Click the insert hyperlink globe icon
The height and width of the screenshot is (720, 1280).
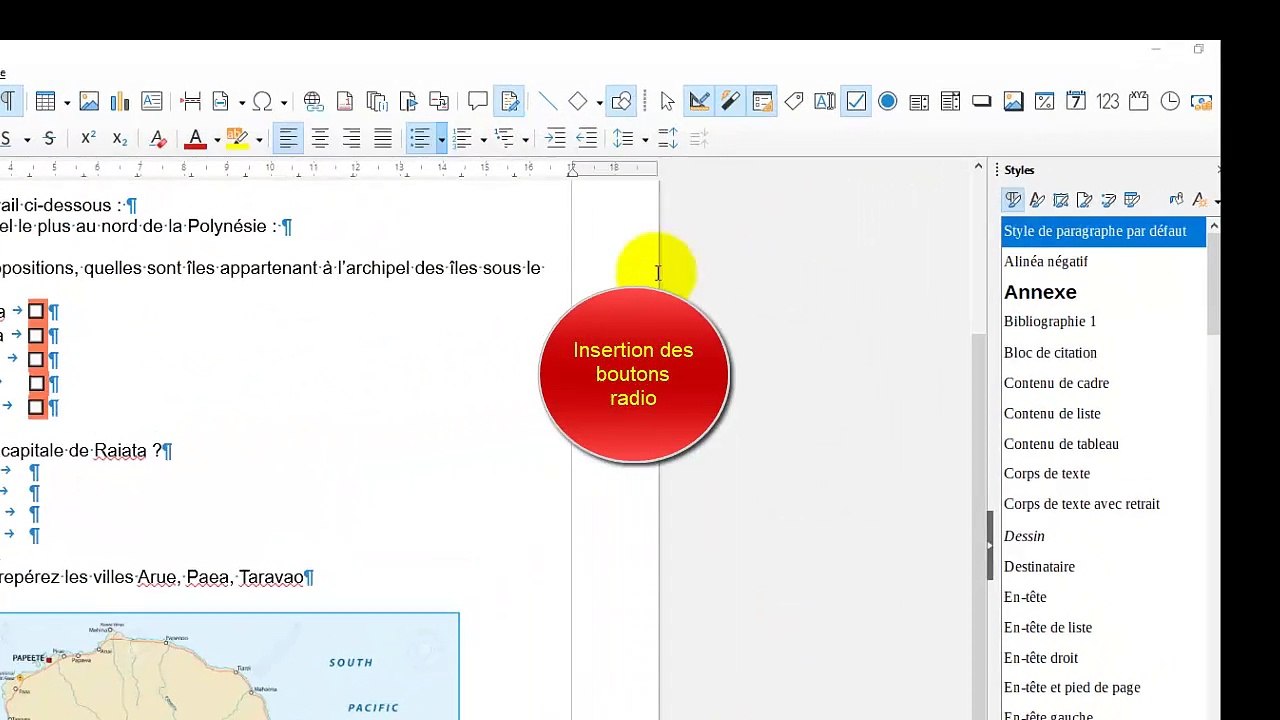coord(313,101)
